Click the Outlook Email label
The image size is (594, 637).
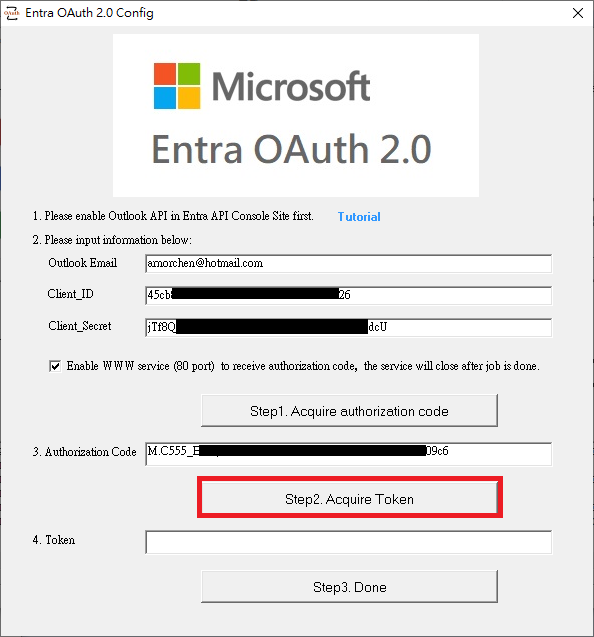pos(82,263)
